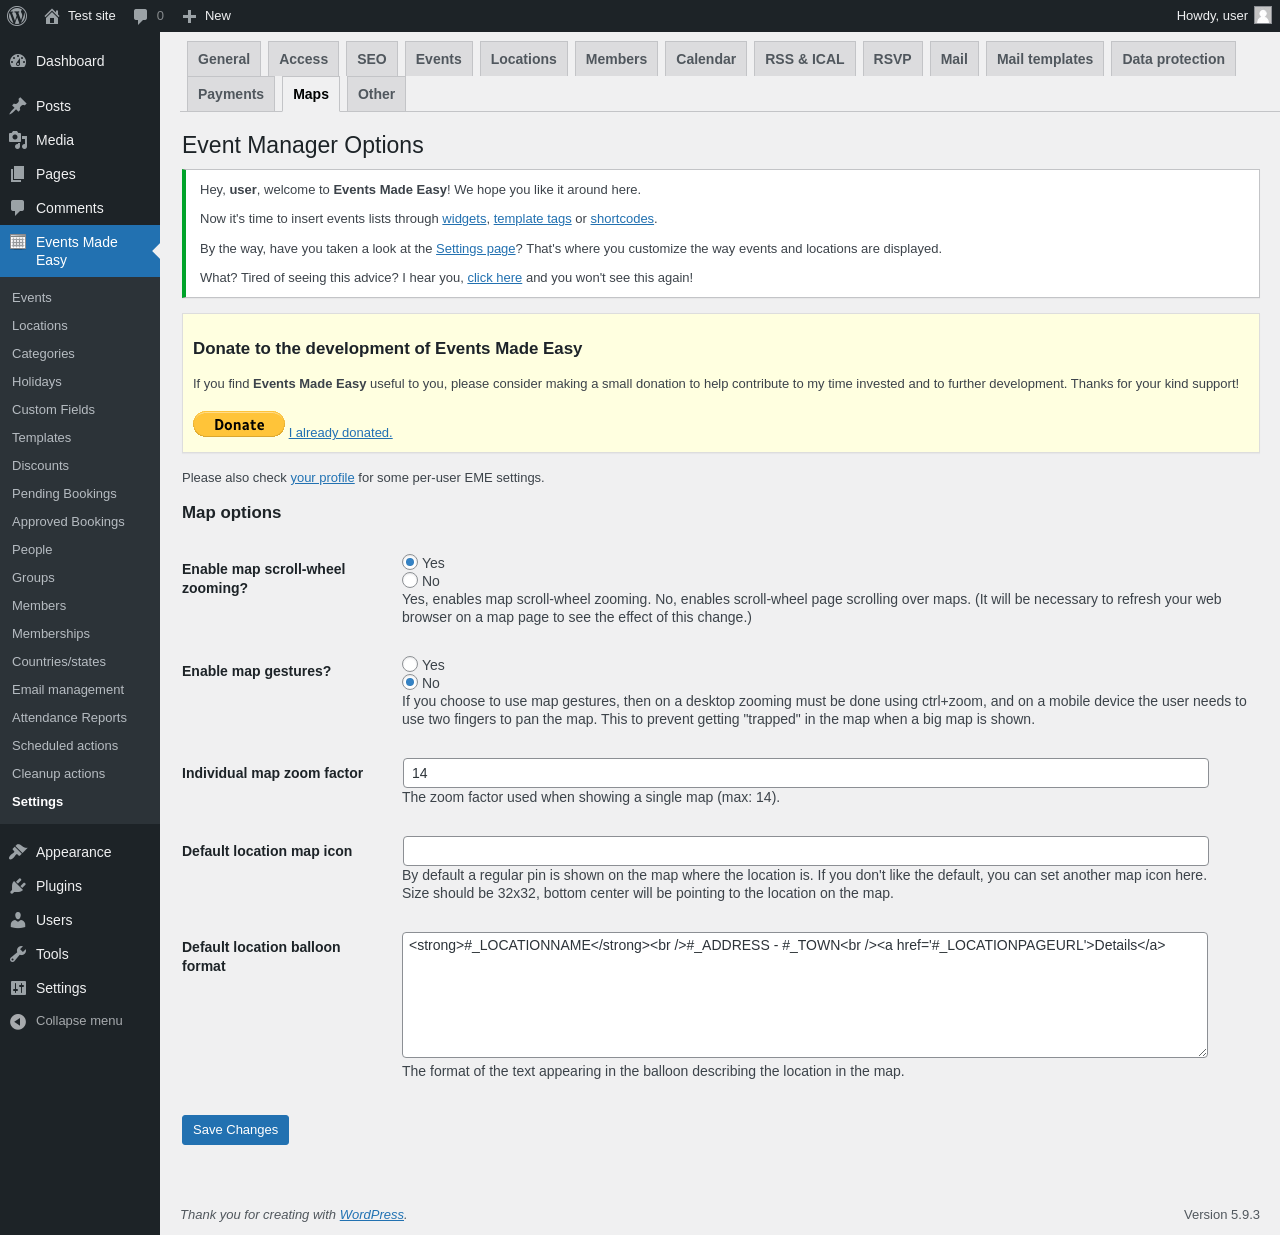Viewport: 1280px width, 1235px height.
Task: Open the Custom Fields submenu item
Action: [80, 410]
